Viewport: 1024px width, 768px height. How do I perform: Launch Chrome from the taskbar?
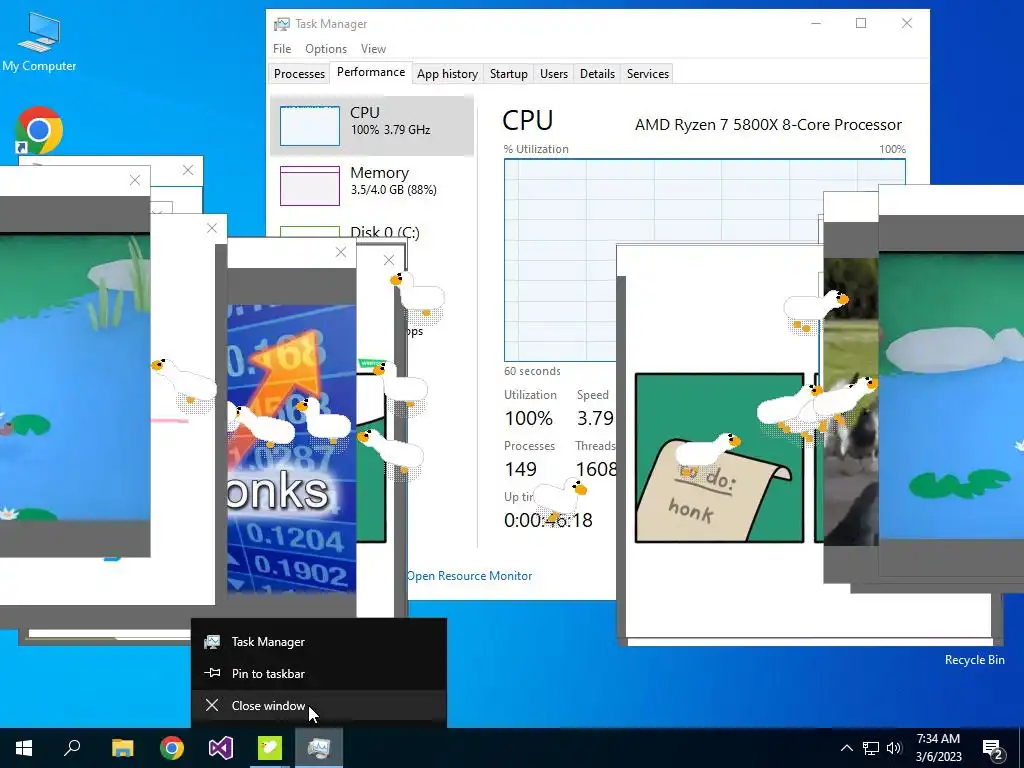[x=172, y=748]
